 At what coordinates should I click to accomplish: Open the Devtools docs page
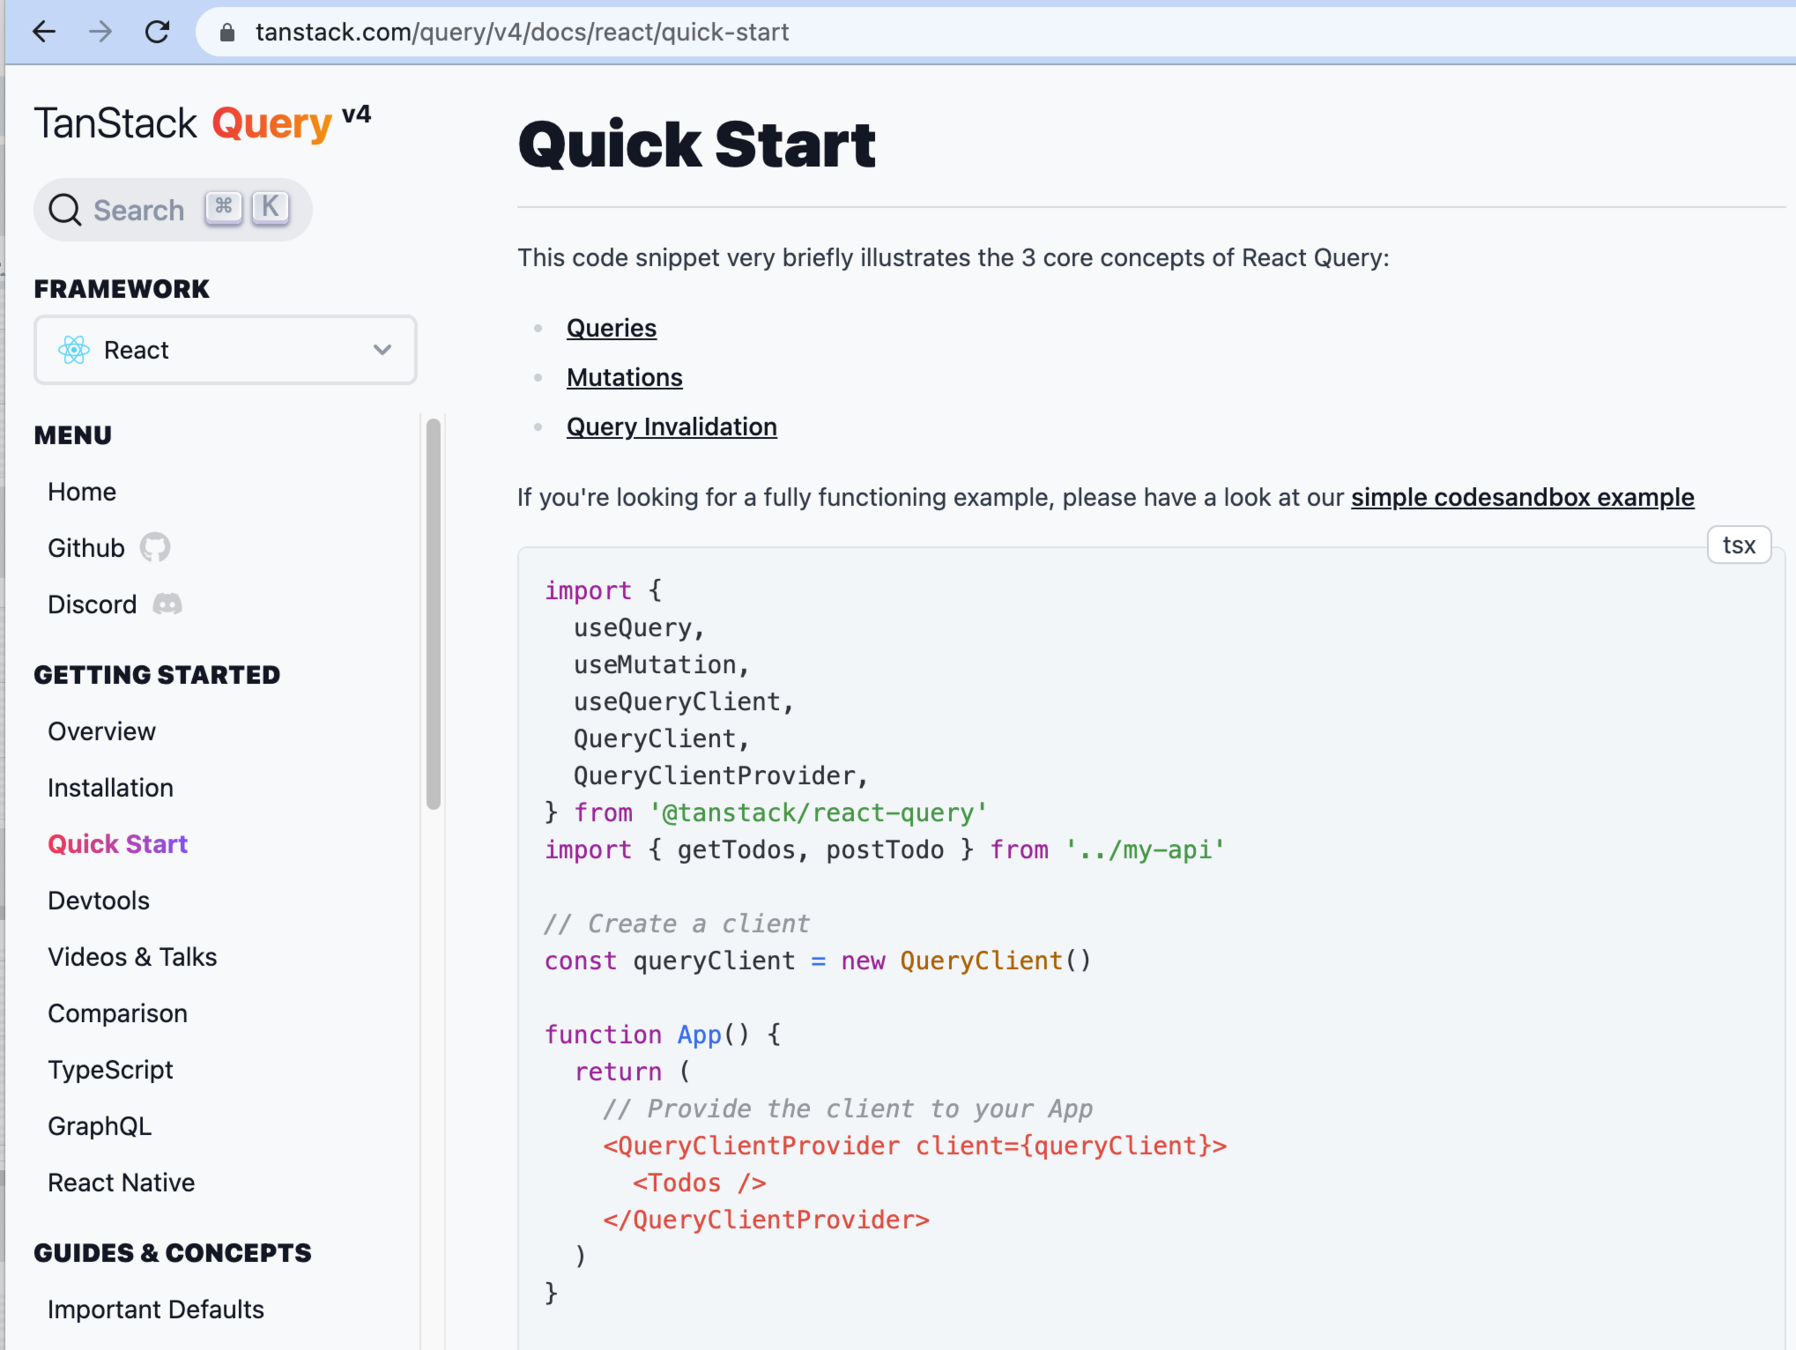(99, 901)
